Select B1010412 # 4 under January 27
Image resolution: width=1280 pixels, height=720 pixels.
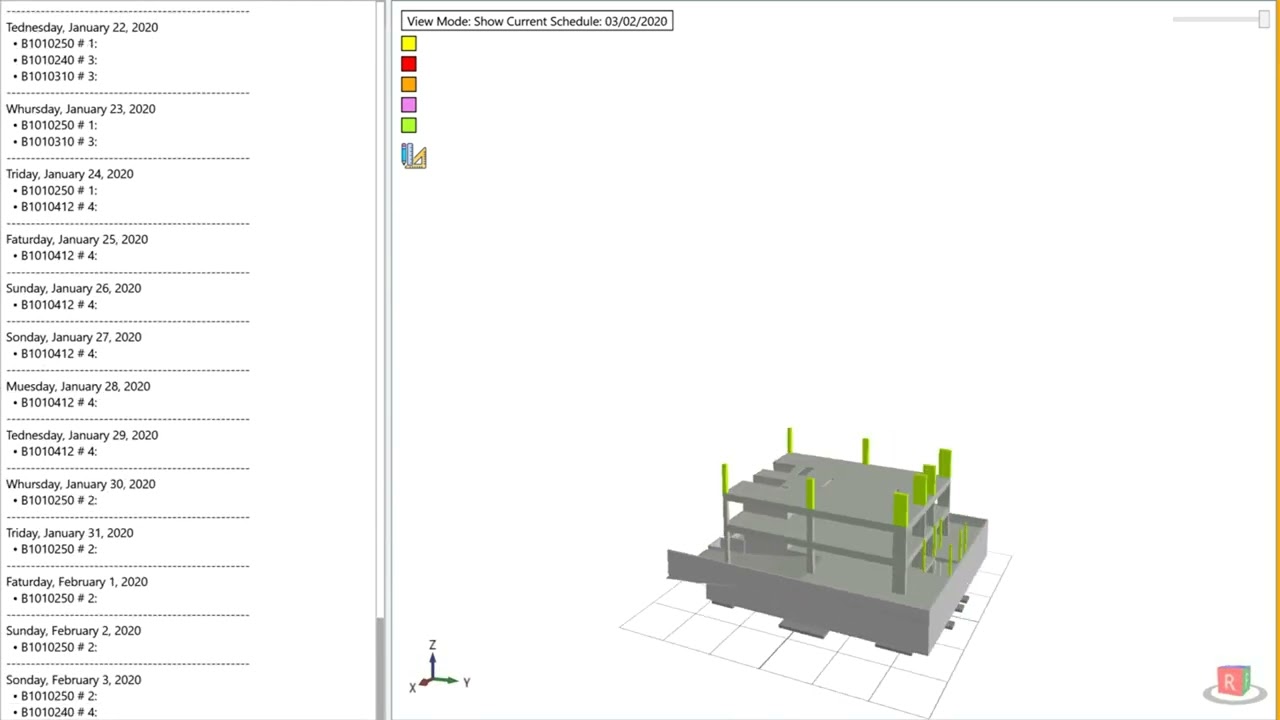[59, 353]
